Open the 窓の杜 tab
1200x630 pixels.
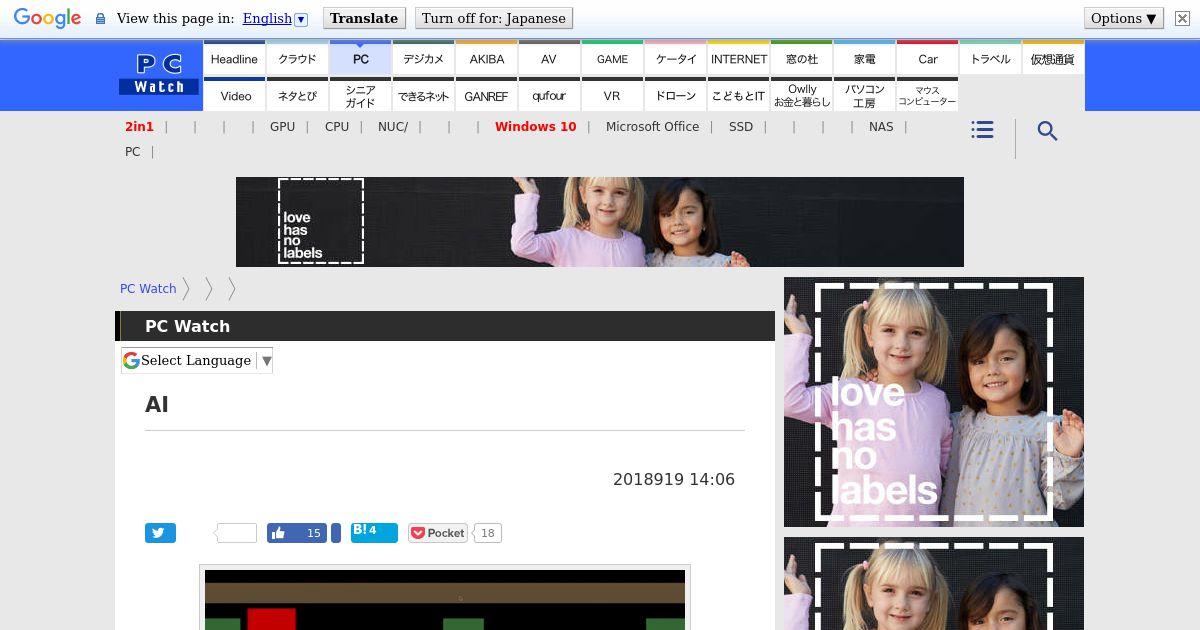point(801,59)
